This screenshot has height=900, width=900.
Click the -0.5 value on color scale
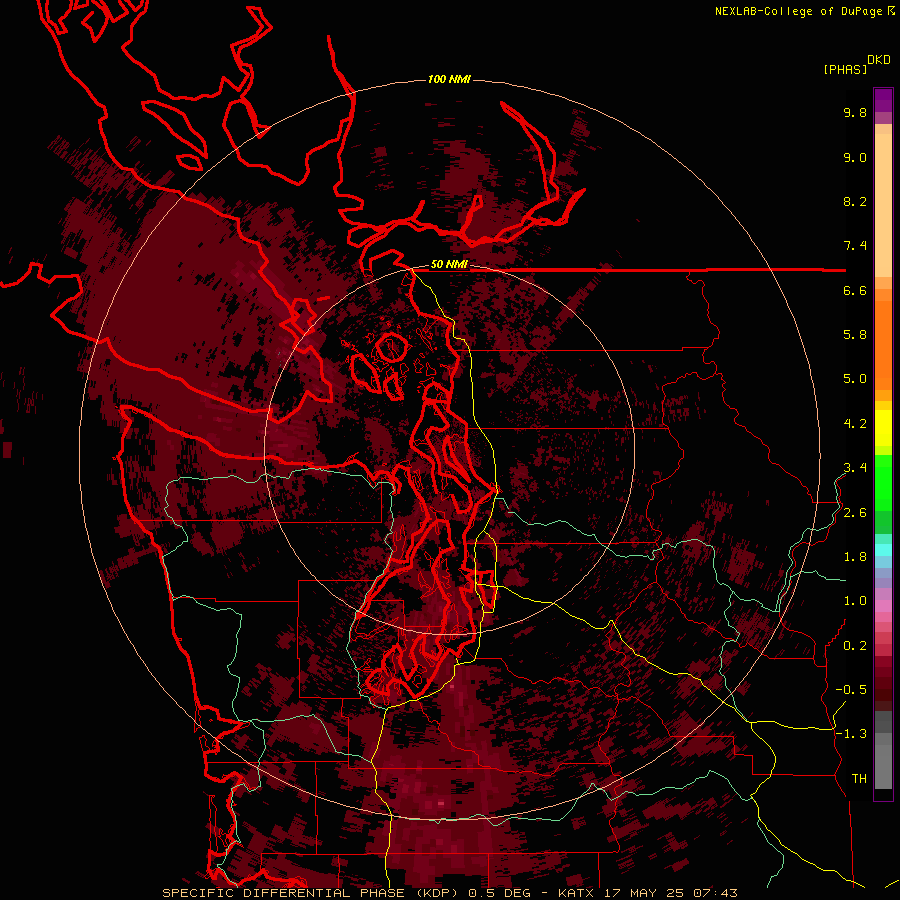[851, 690]
